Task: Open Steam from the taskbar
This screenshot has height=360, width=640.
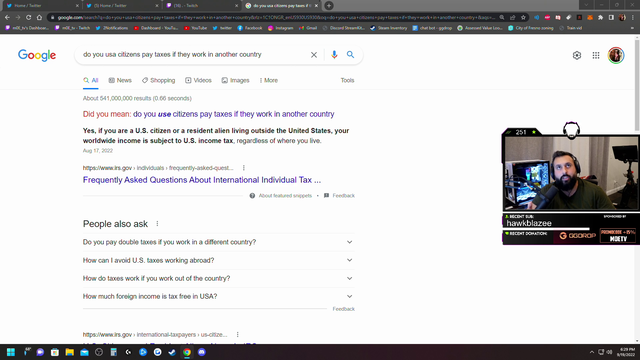Action: [x=172, y=352]
